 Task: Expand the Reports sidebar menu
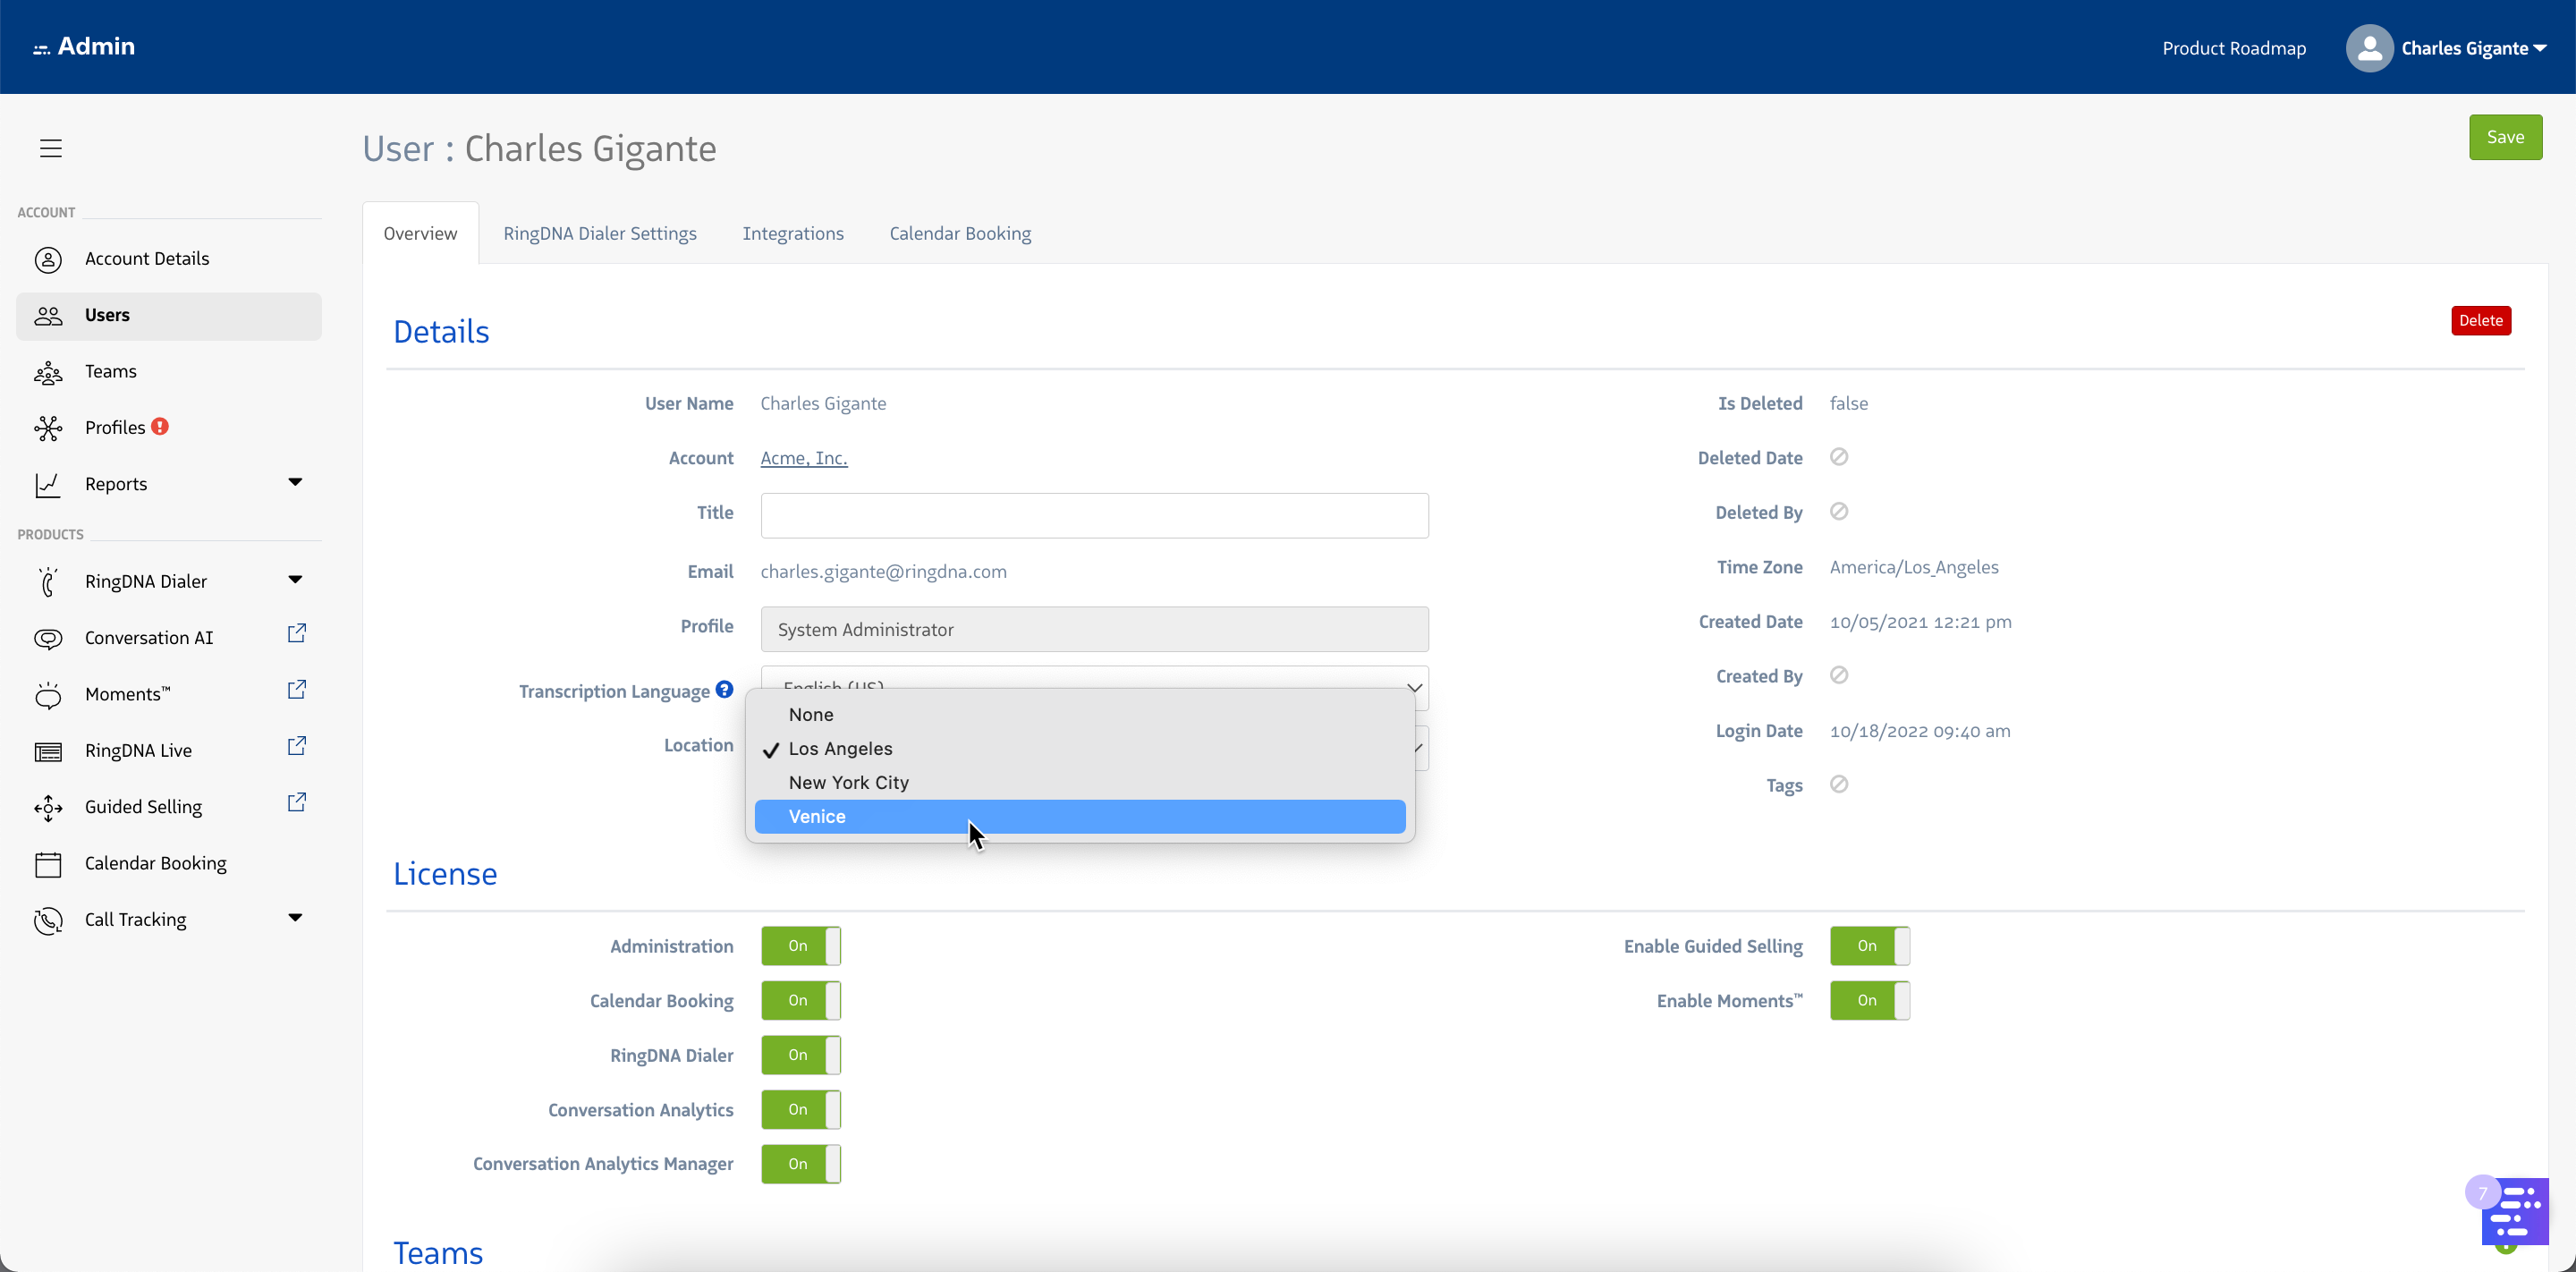(x=295, y=483)
